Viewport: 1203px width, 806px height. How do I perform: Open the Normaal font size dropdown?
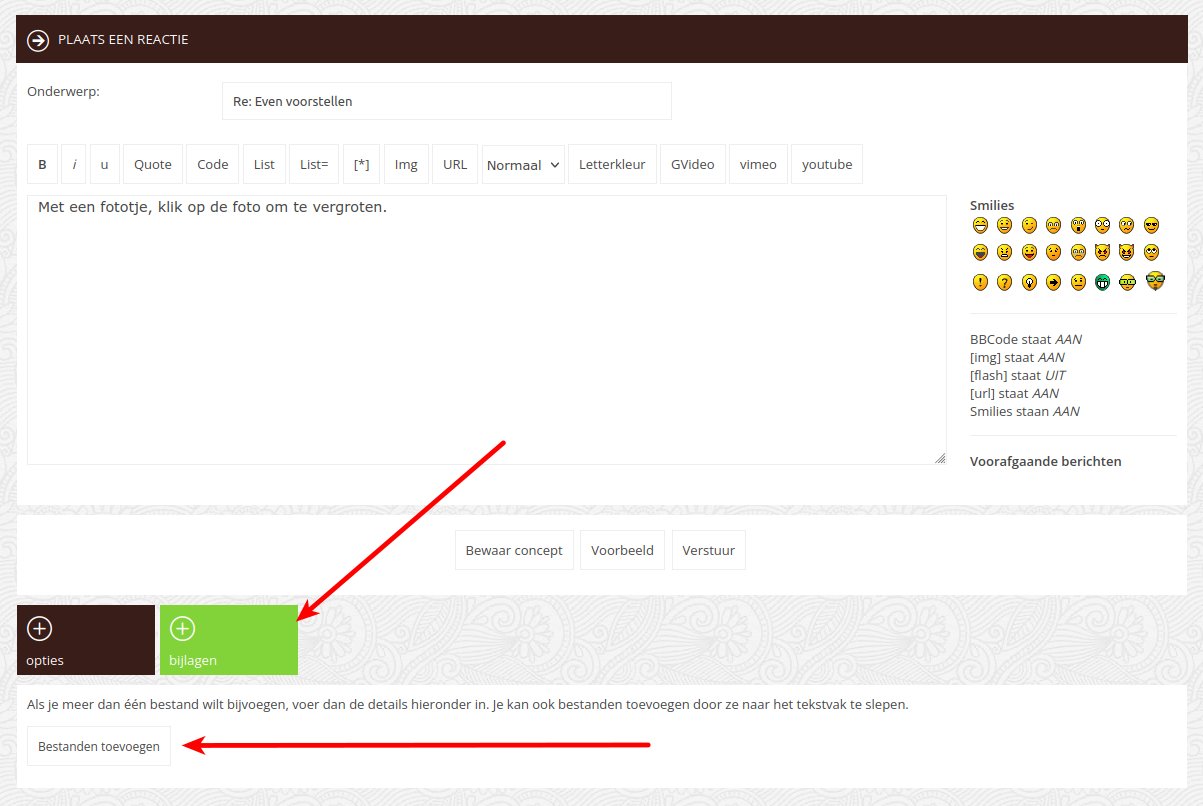coord(524,165)
